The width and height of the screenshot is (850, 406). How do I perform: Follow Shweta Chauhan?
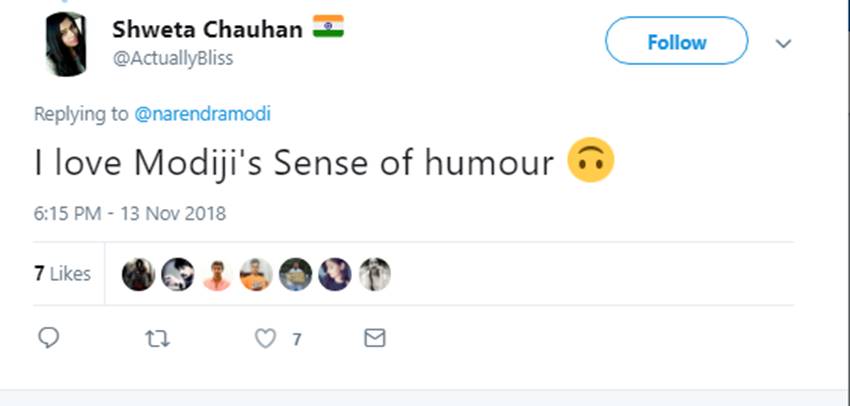[x=676, y=42]
